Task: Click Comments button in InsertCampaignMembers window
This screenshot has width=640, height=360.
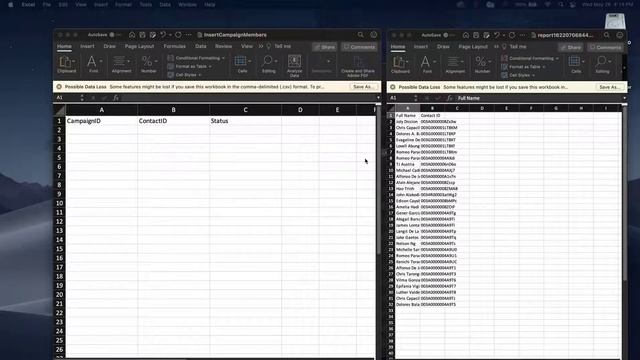Action: tap(359, 47)
